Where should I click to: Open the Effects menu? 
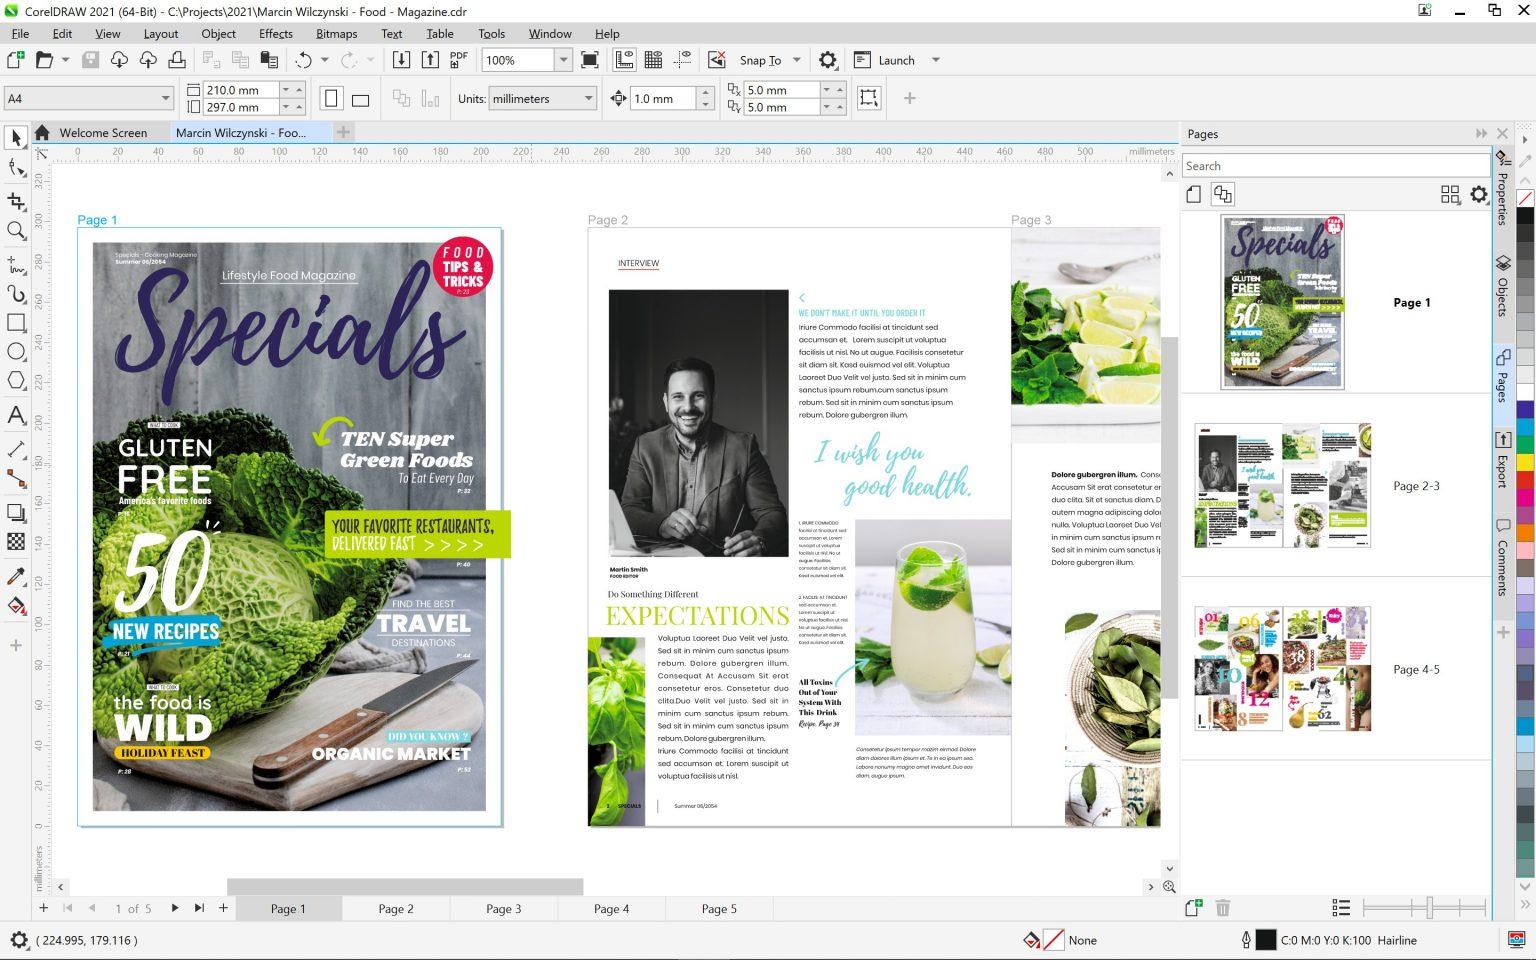275,33
